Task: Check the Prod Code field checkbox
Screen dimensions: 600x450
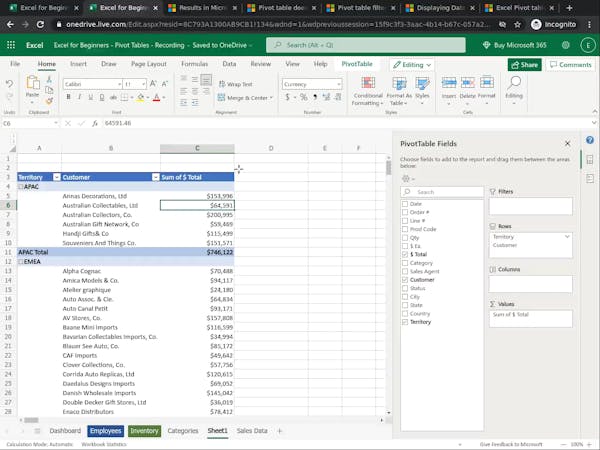Action: click(x=405, y=229)
